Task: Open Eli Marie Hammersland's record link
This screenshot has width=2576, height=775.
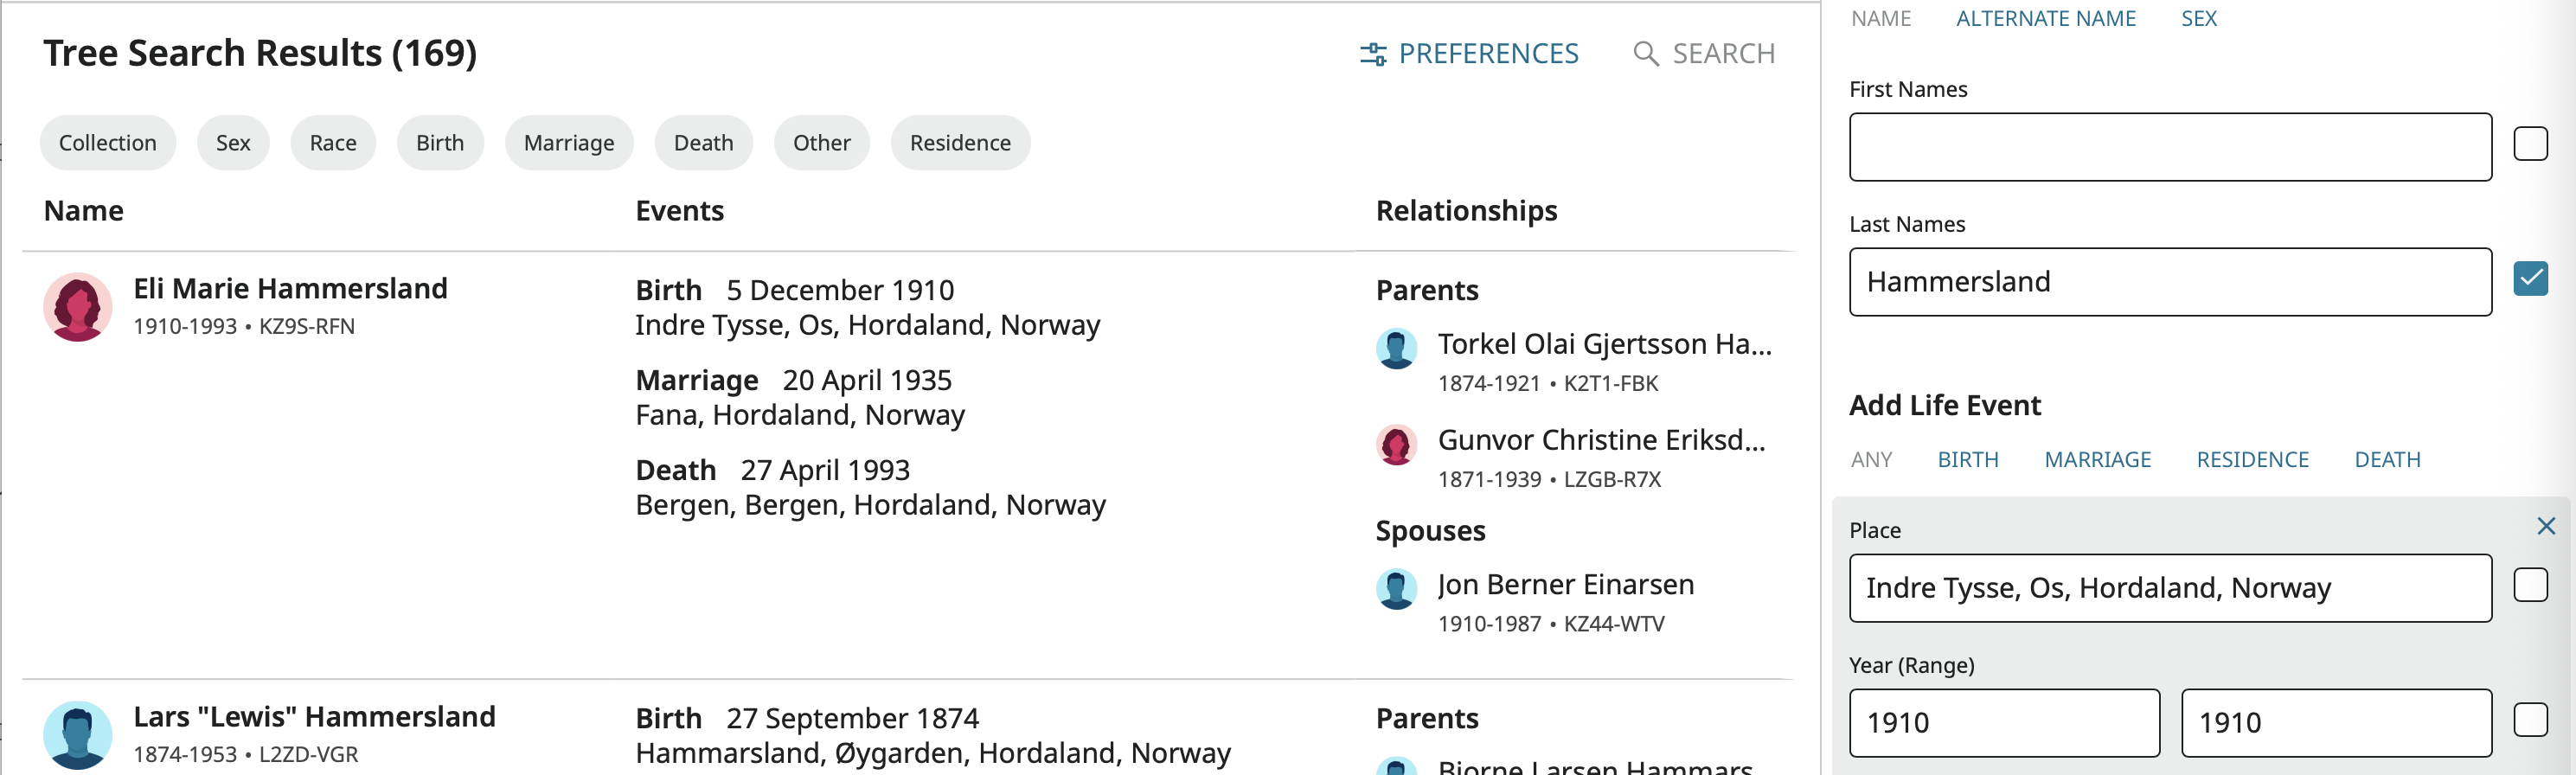Action: (x=290, y=288)
